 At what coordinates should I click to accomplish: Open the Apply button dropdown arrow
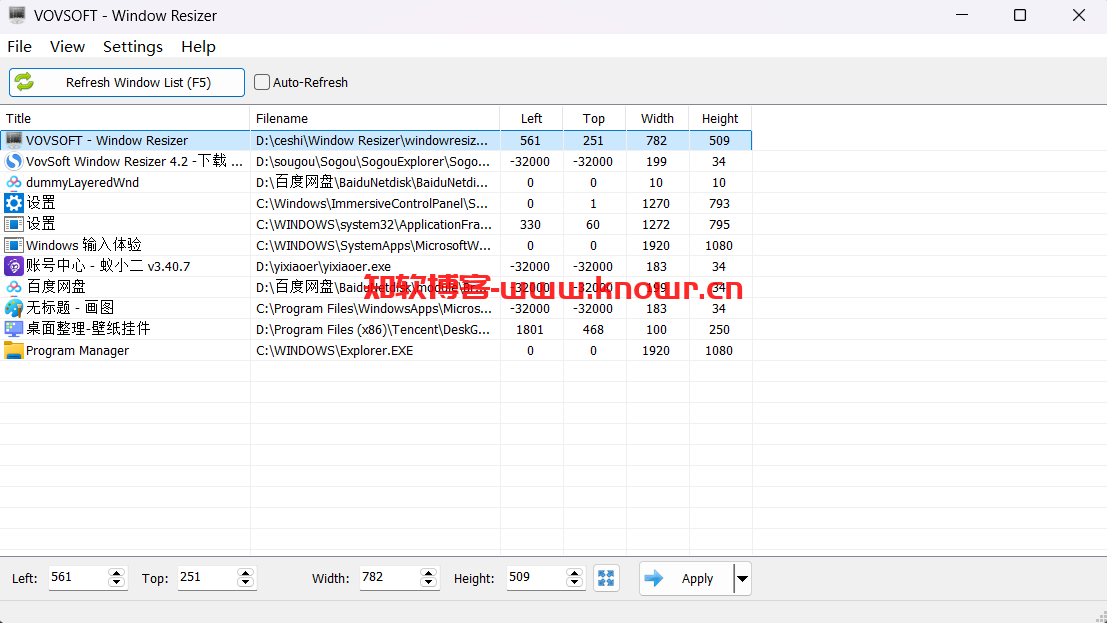[742, 578]
